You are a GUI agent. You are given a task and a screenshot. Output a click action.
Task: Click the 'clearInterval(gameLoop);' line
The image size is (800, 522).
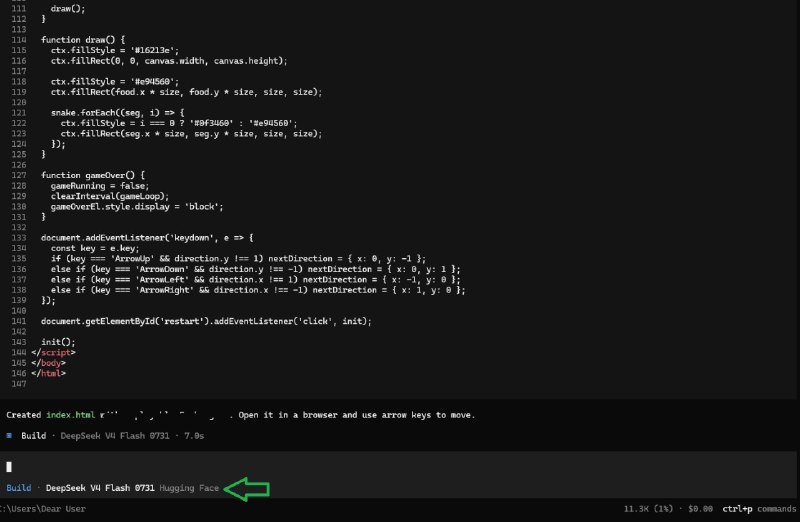[110, 196]
